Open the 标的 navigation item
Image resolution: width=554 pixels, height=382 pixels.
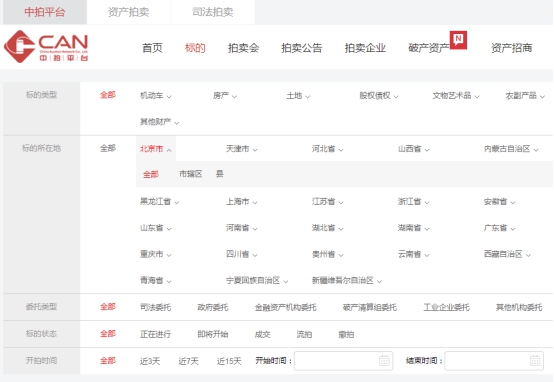[195, 48]
